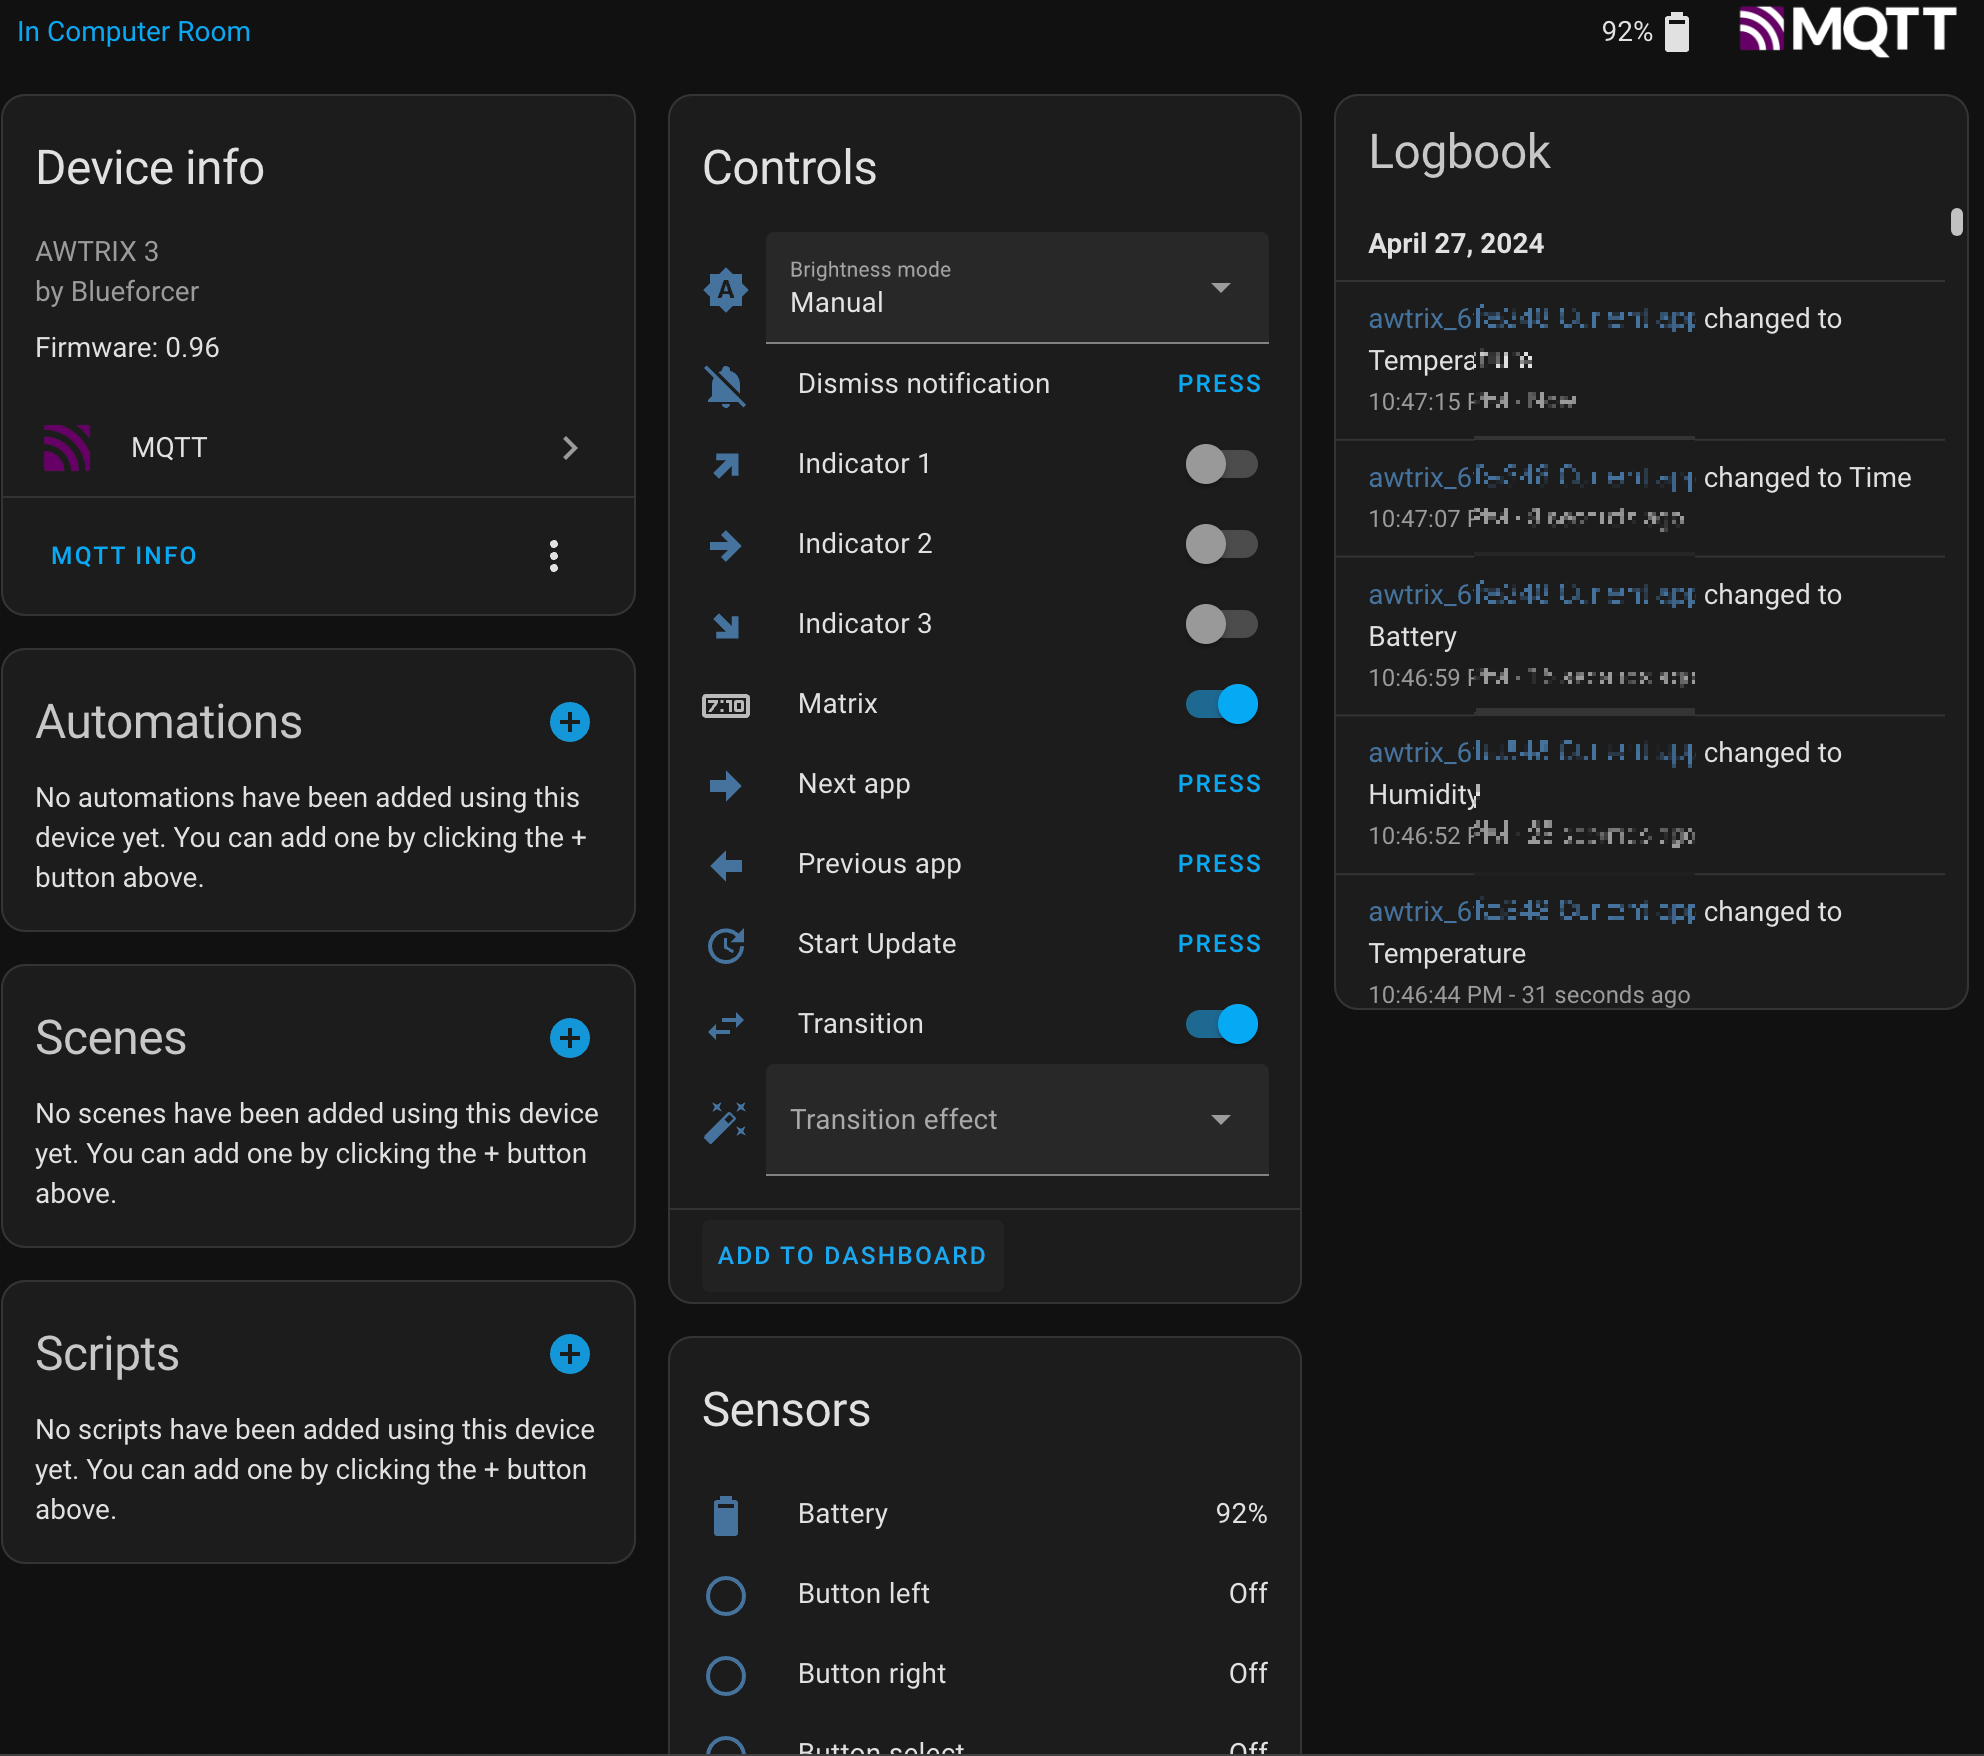Enable the Indicator 1 switch
This screenshot has height=1756, width=1984.
[1221, 464]
